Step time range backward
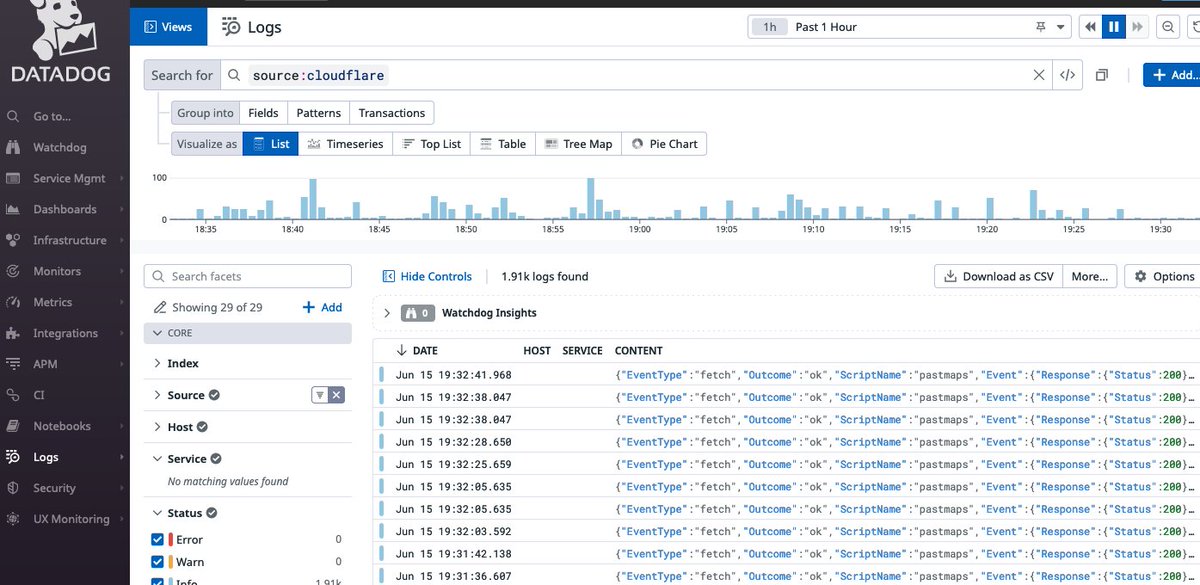This screenshot has height=585, width=1200. [x=1090, y=27]
